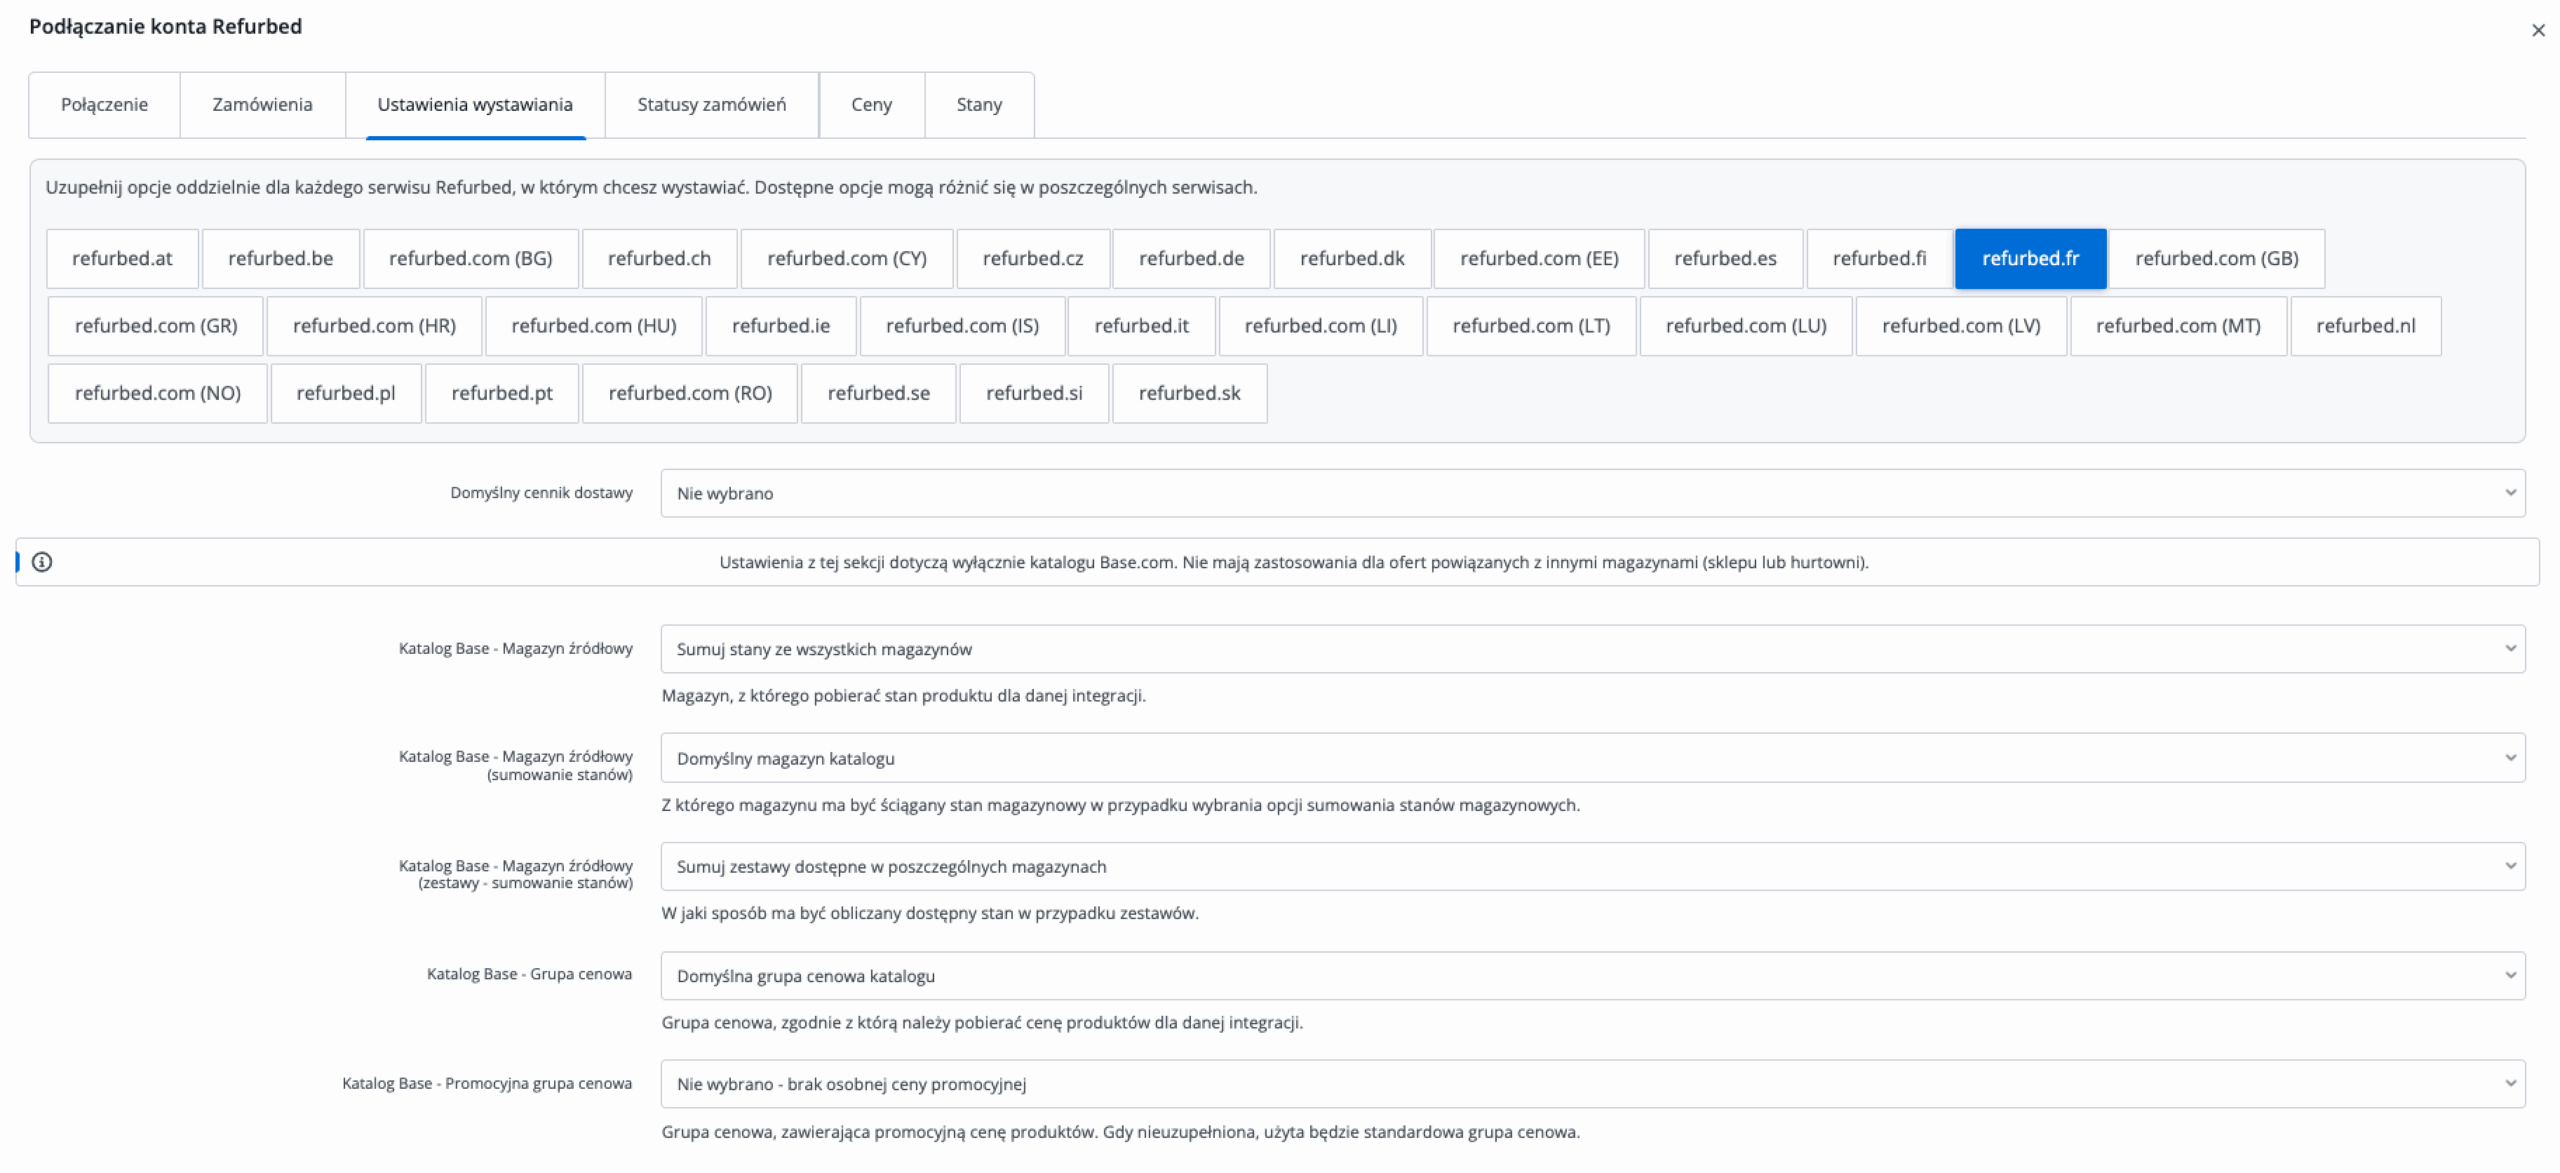The image size is (2560, 1173).
Task: Choose refurbed.com (NO) marketplace
Action: [x=157, y=394]
